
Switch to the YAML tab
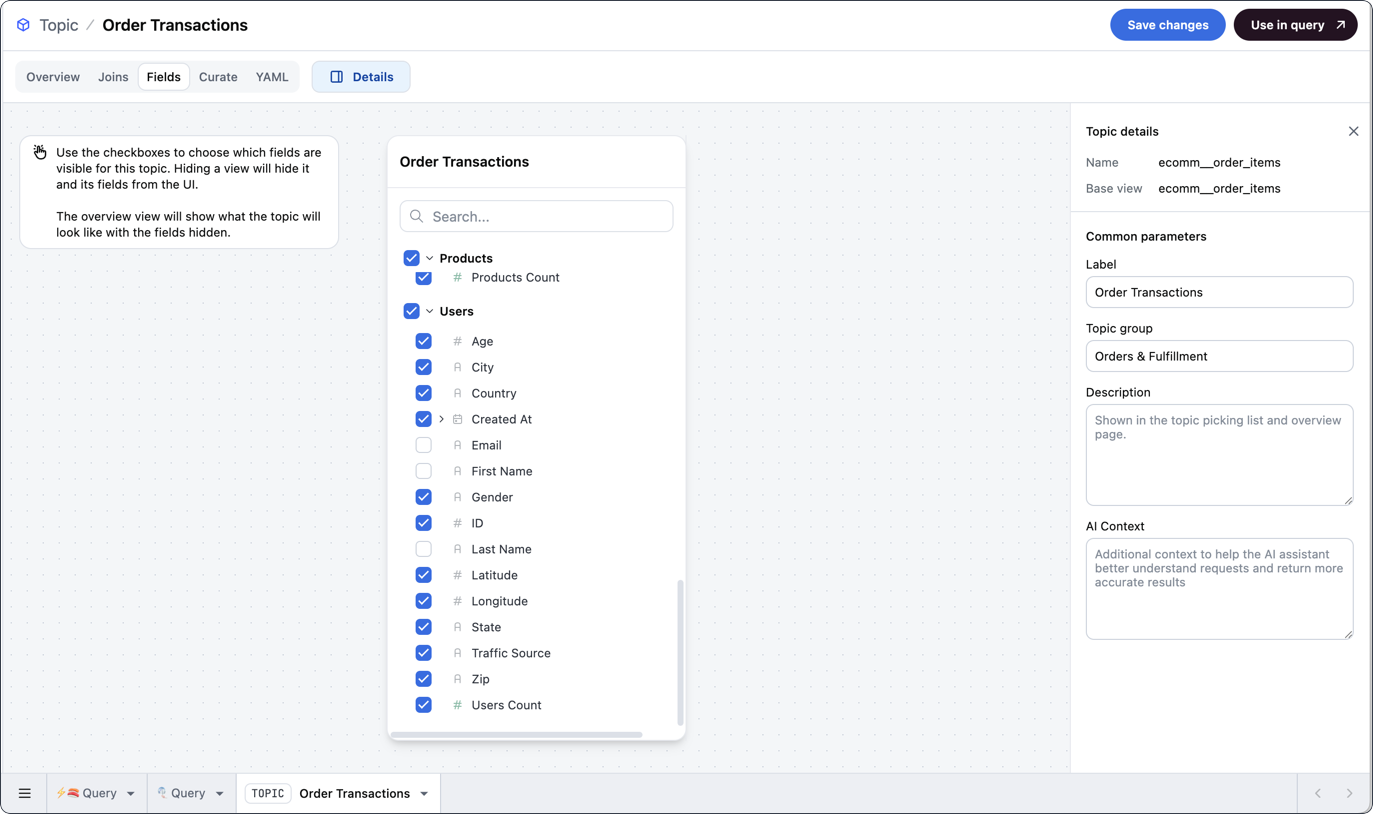[x=271, y=77]
